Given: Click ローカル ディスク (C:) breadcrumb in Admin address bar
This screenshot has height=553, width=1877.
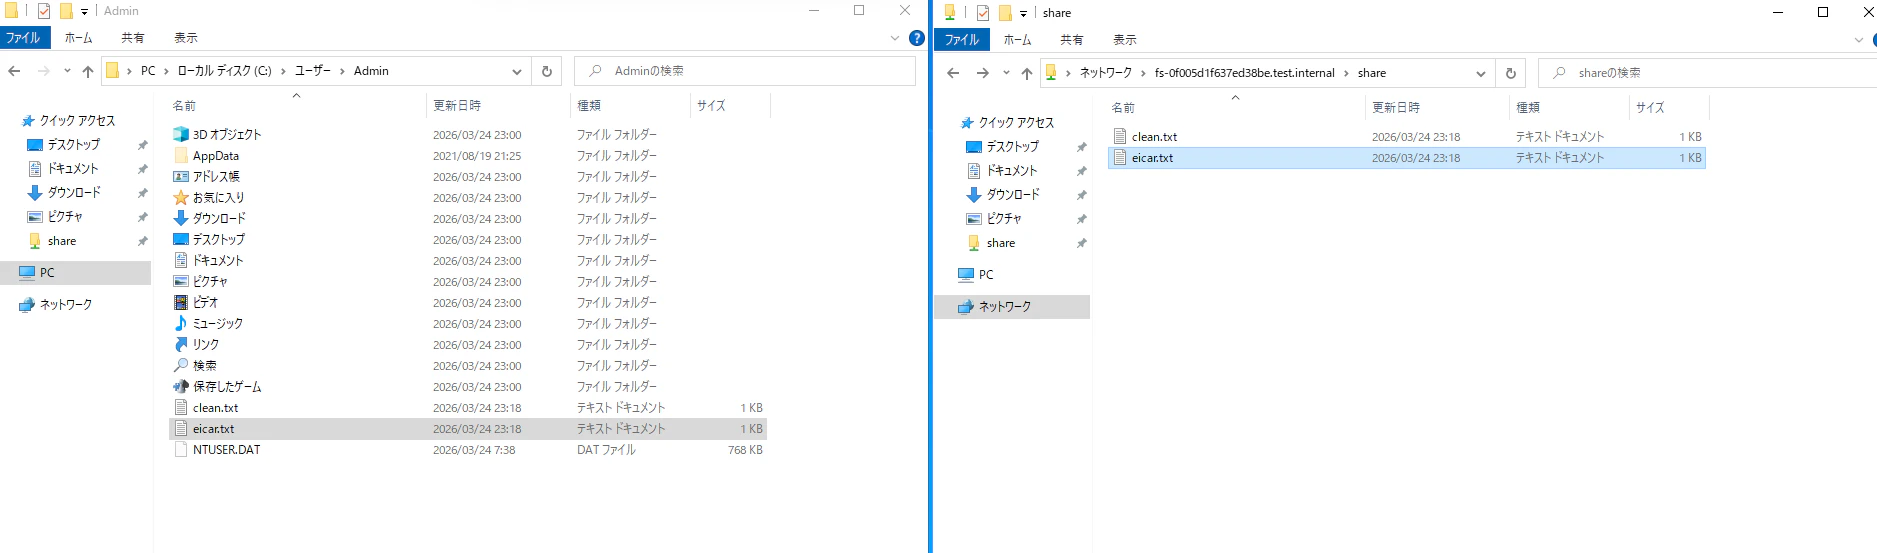Looking at the screenshot, I should 224,71.
